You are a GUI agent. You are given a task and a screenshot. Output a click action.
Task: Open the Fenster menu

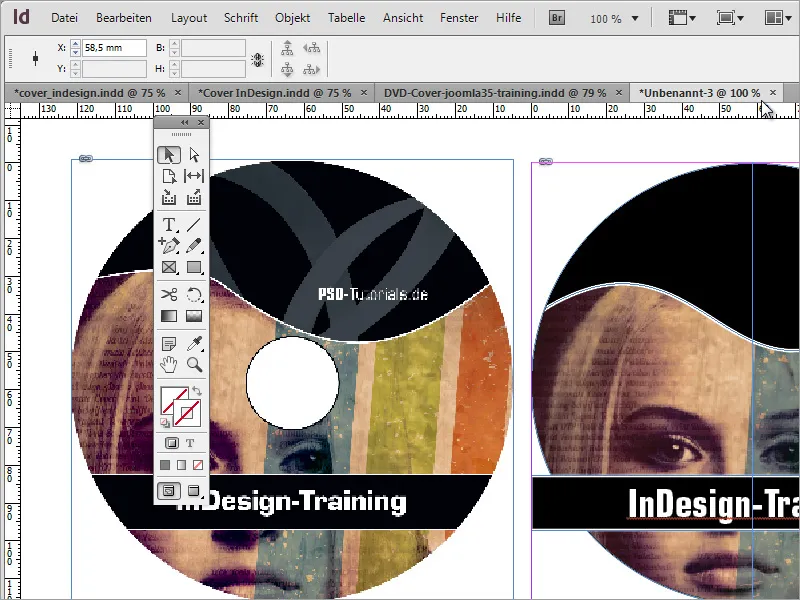(x=459, y=18)
